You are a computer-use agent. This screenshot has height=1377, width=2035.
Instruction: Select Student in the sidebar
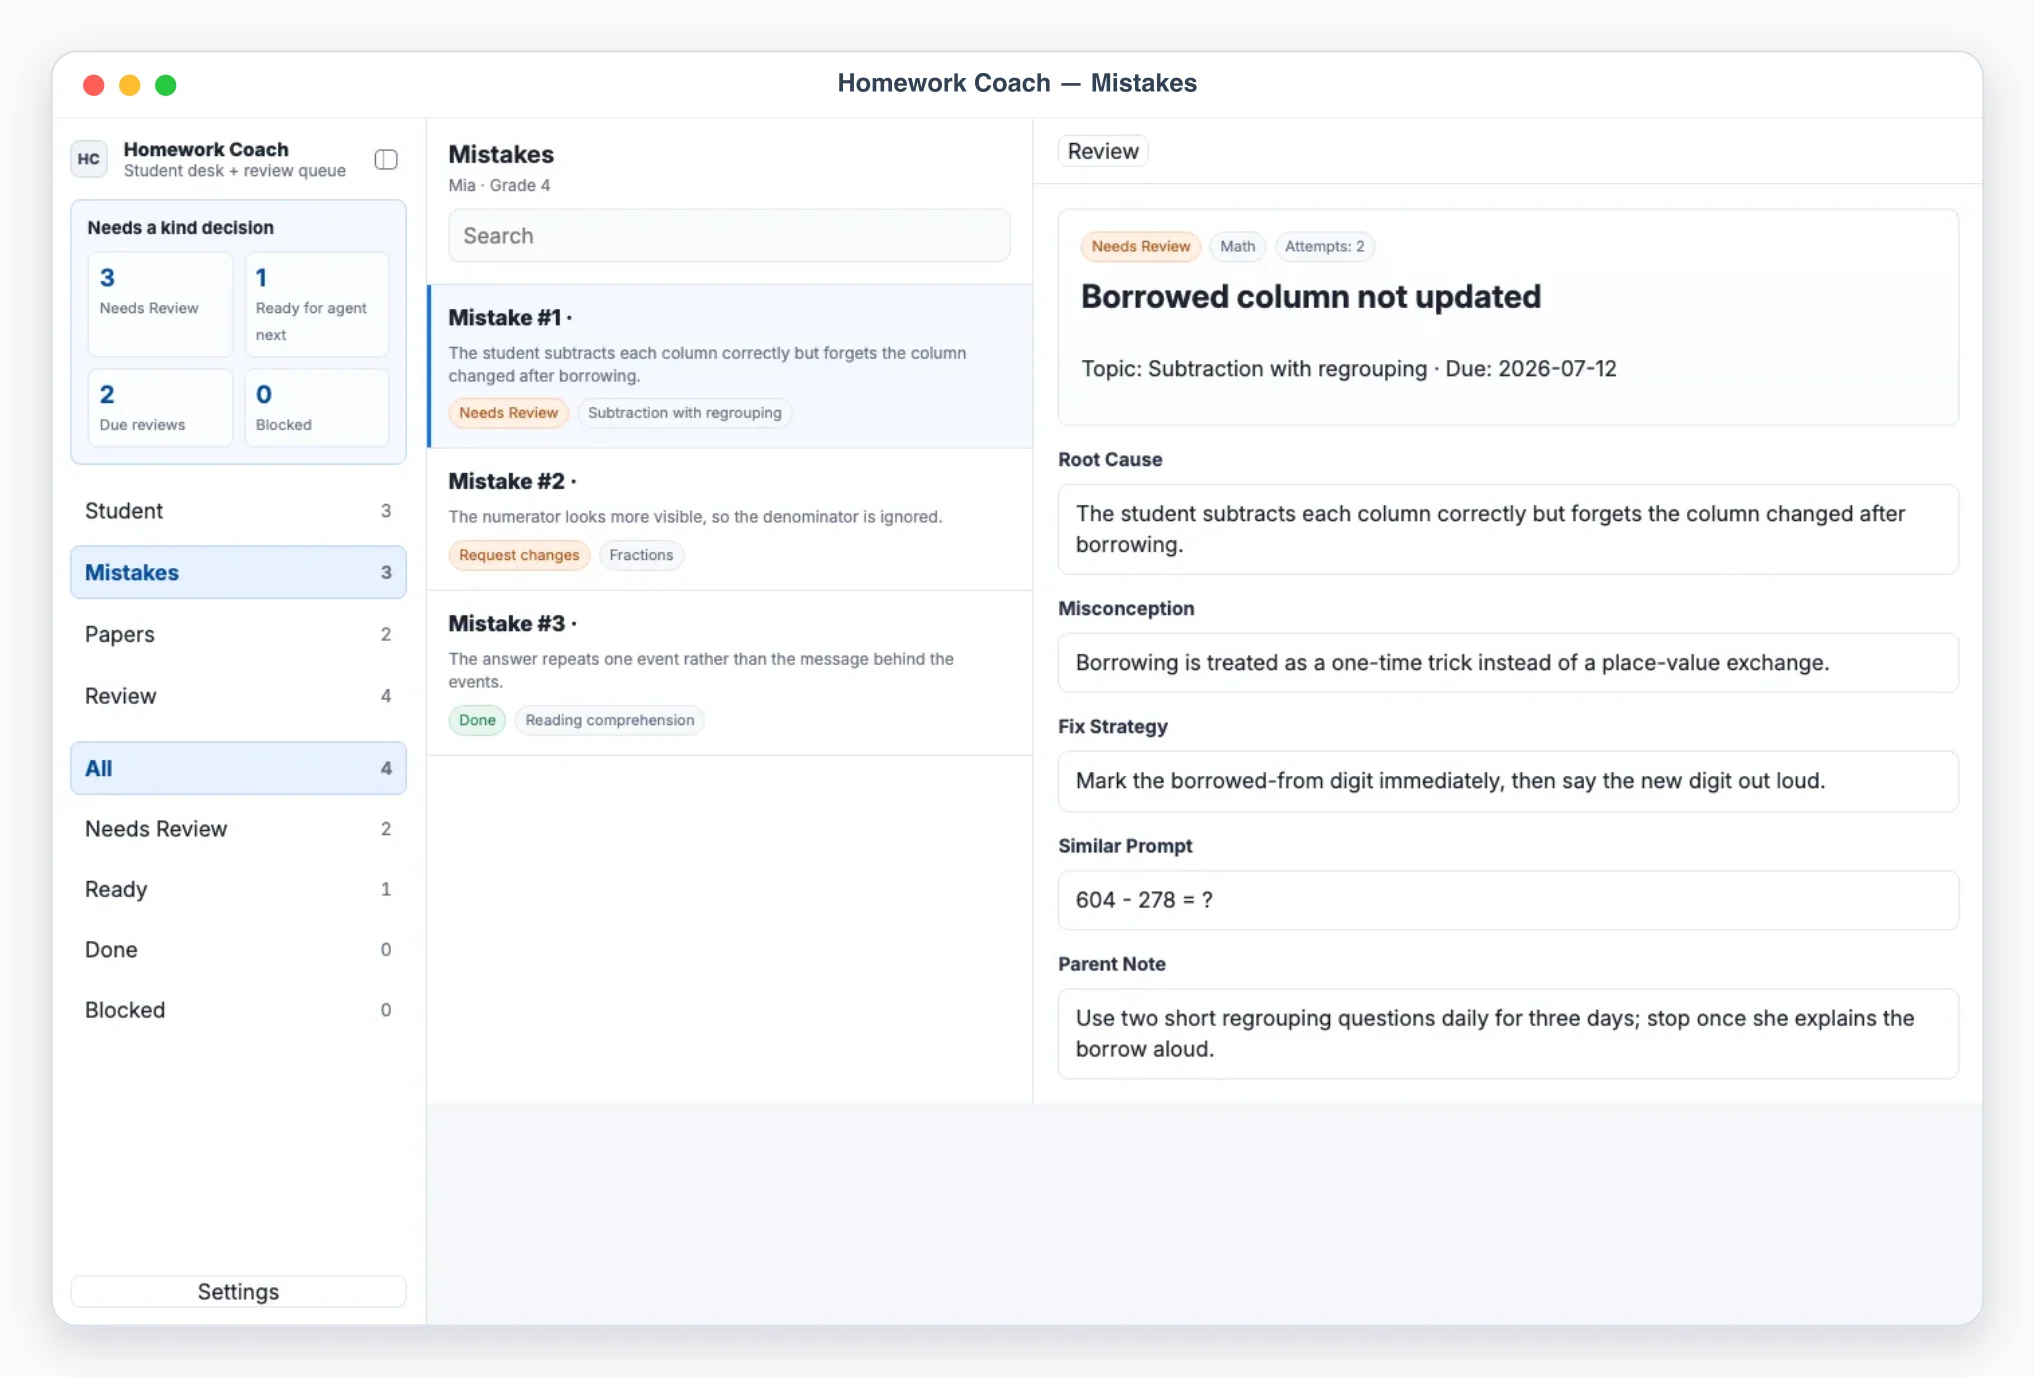238,511
